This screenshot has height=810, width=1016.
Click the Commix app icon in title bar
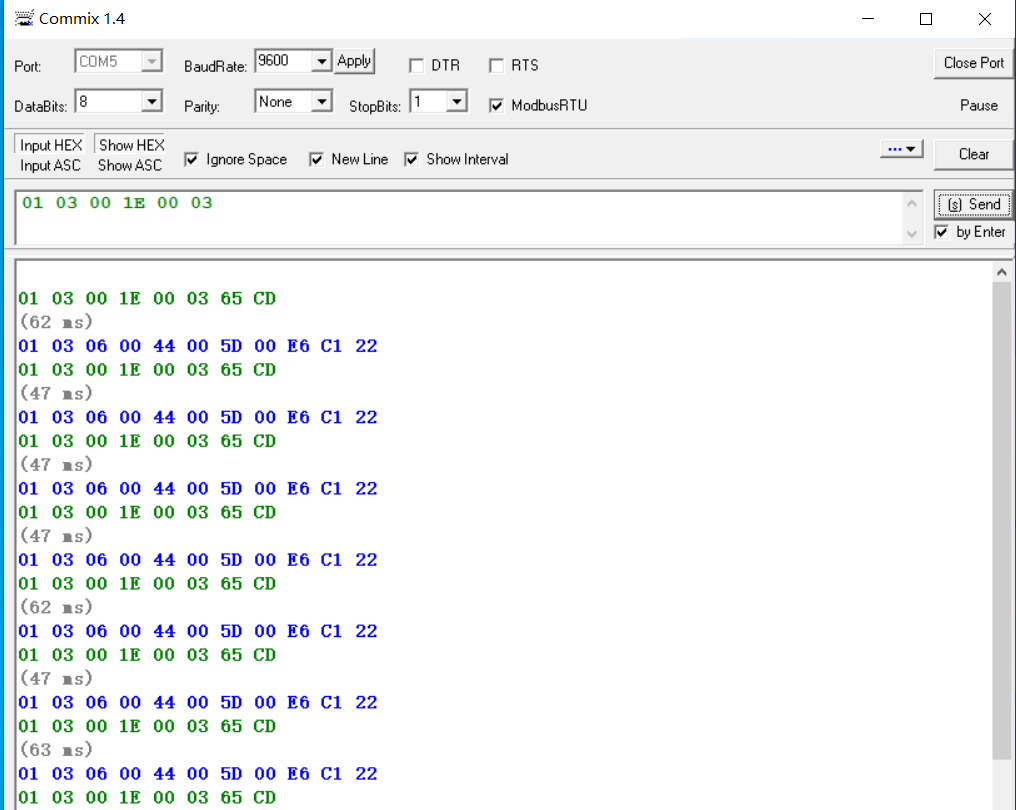(24, 19)
